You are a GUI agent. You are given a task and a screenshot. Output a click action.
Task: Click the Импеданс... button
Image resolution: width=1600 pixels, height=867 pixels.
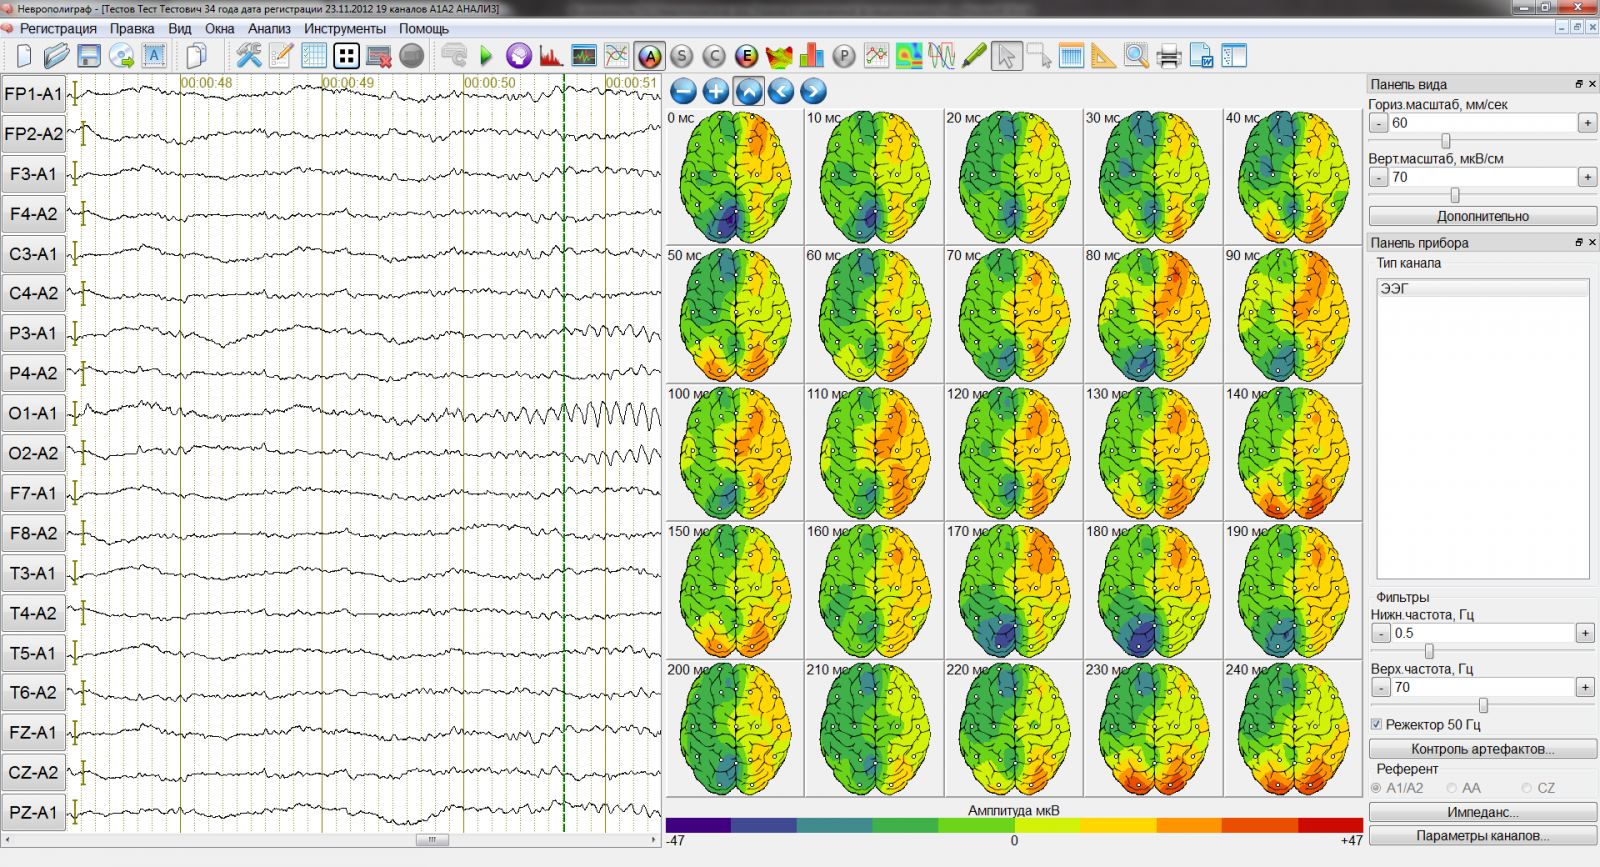(x=1482, y=812)
